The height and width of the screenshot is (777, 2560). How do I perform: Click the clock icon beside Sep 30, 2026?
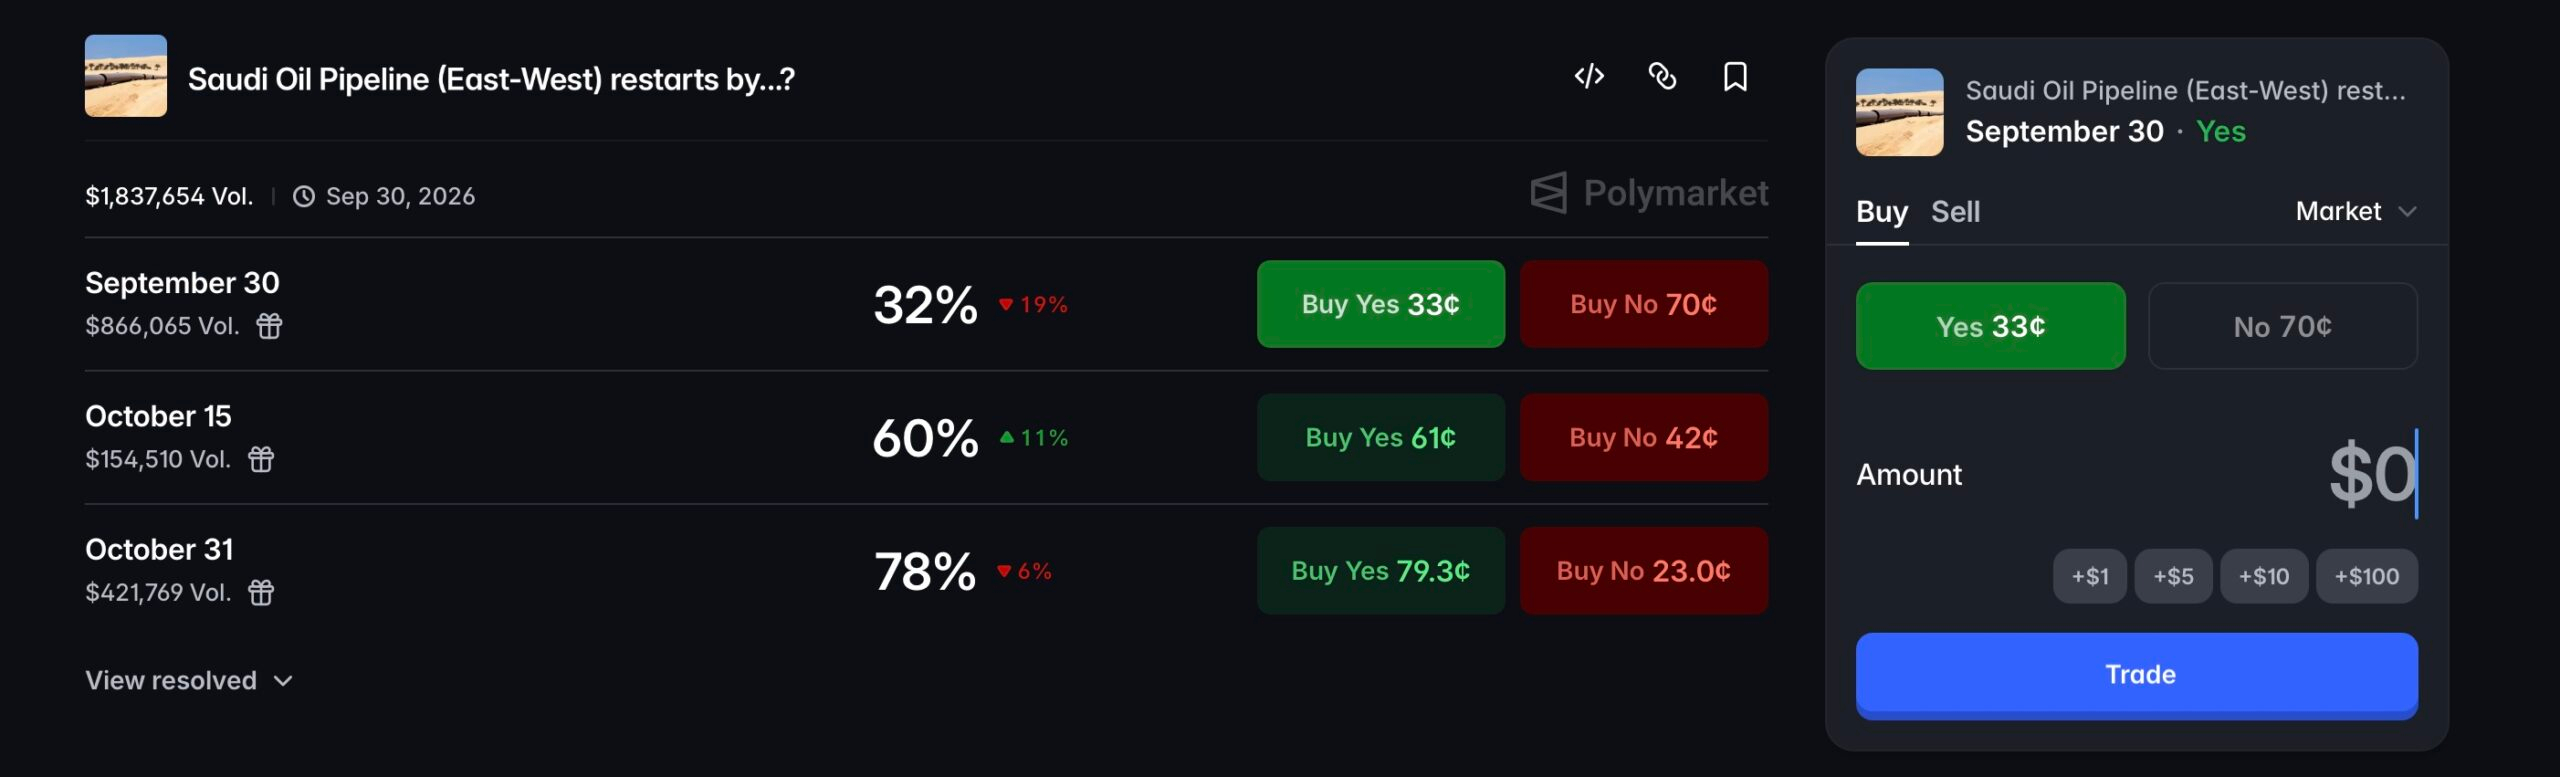[x=304, y=196]
